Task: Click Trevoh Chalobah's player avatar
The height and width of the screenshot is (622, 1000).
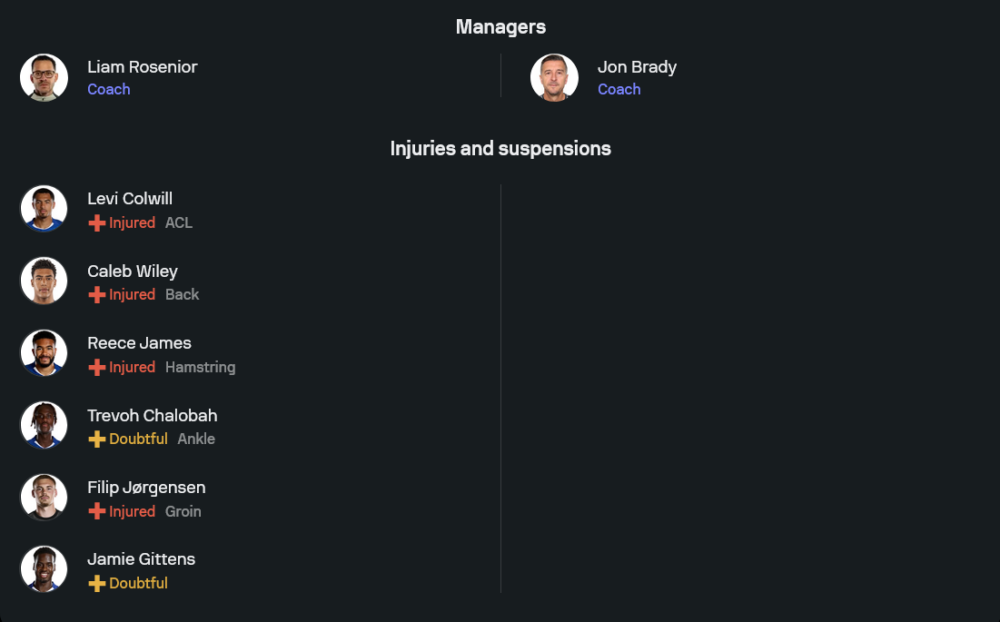Action: click(x=44, y=426)
